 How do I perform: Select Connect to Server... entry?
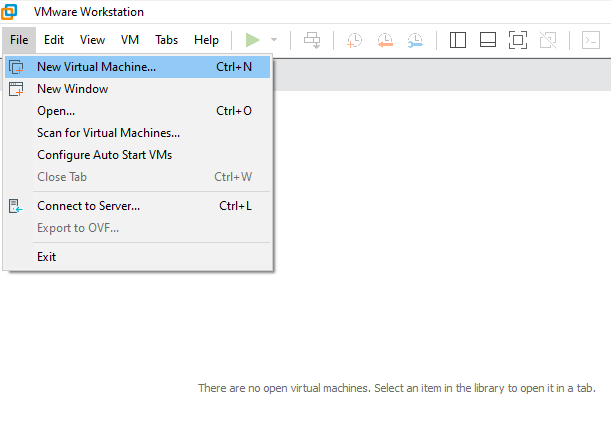point(138,206)
